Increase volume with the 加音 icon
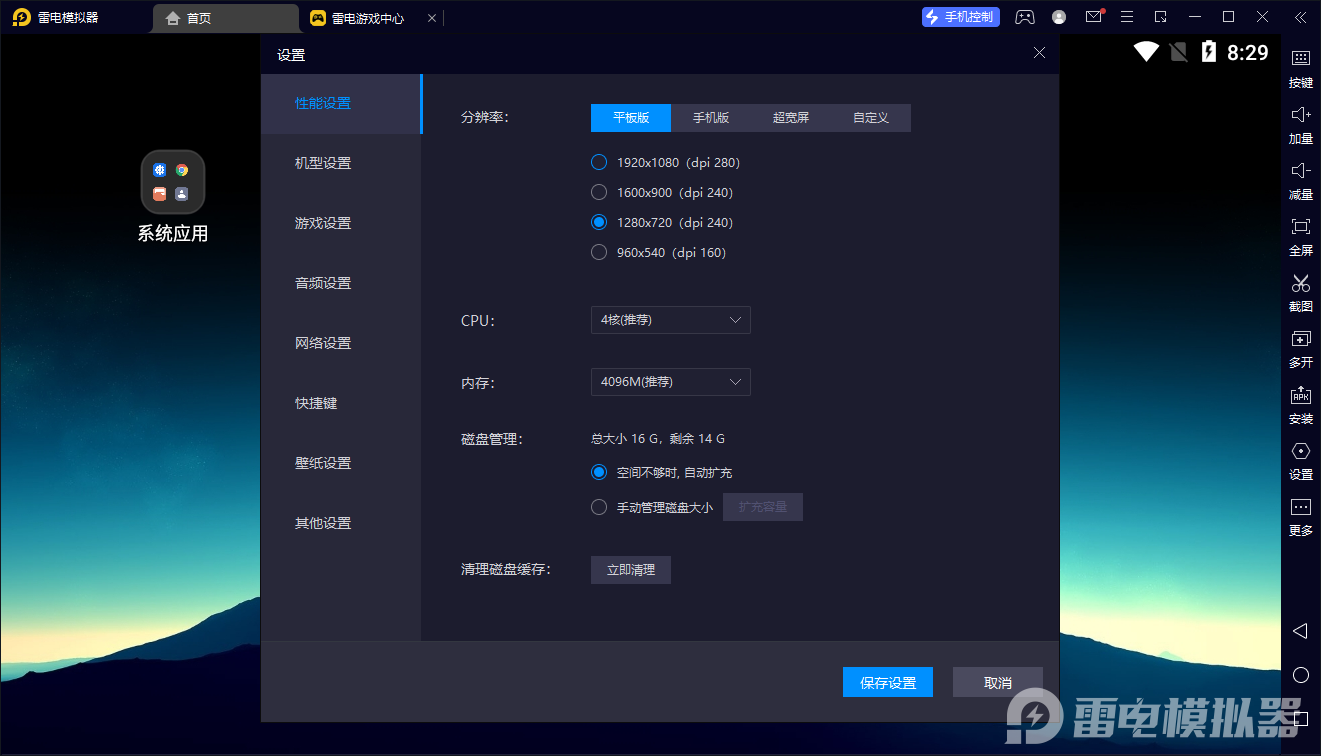1321x756 pixels. click(1300, 126)
